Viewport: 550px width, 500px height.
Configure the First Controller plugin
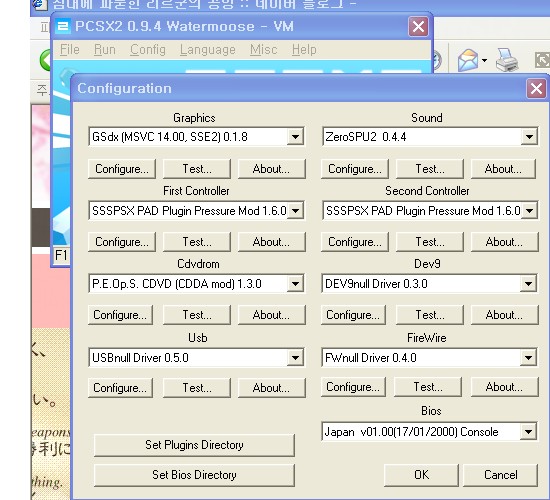pos(122,242)
